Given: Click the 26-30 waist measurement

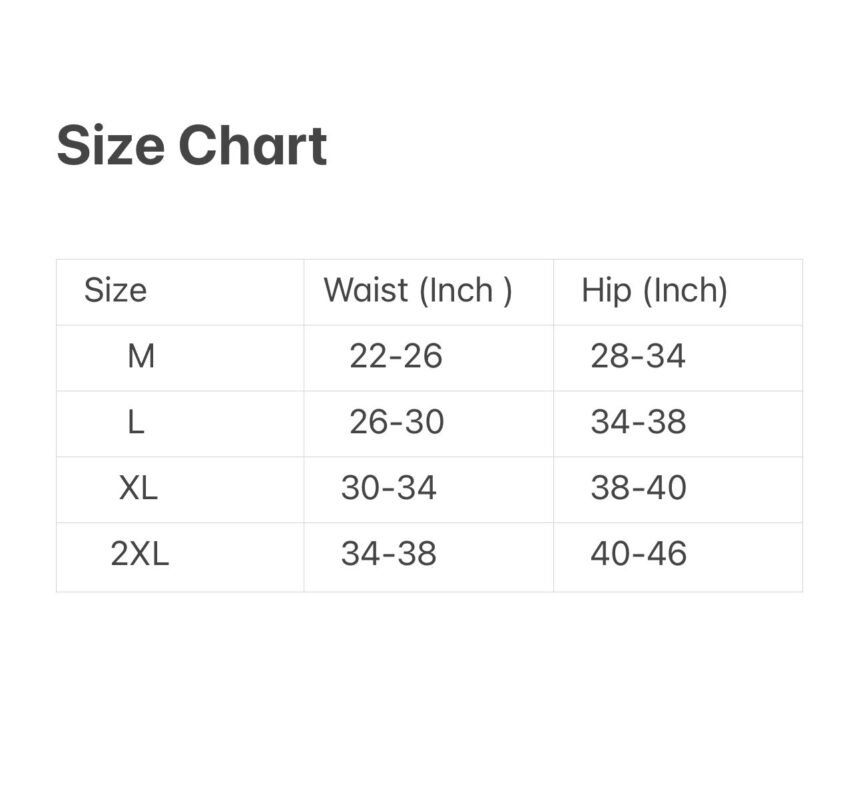Looking at the screenshot, I should tap(397, 422).
